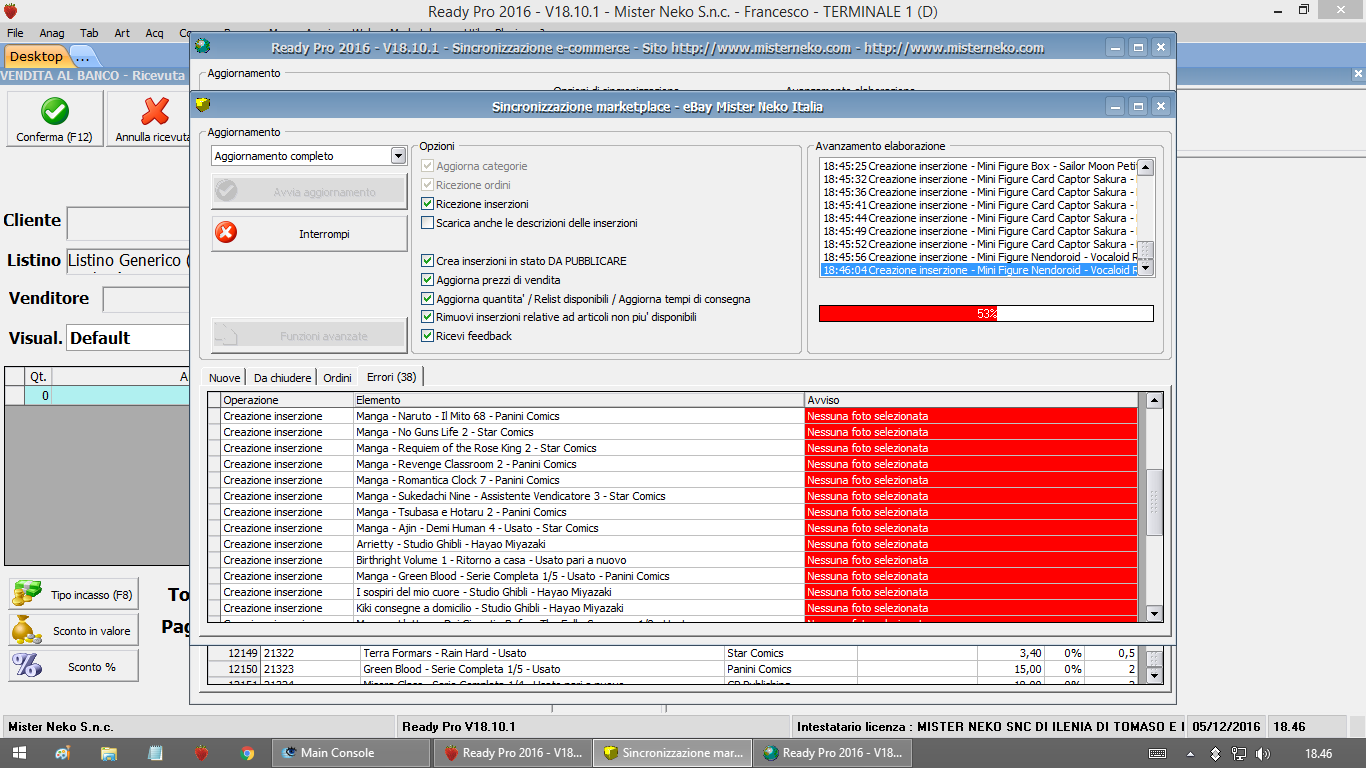Screen dimensions: 1366x768
Task: Click the volume speaker icon in system tray
Action: coord(1264,753)
